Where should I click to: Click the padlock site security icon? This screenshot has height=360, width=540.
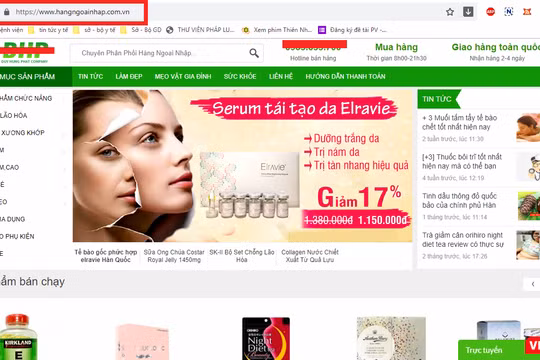click(7, 12)
